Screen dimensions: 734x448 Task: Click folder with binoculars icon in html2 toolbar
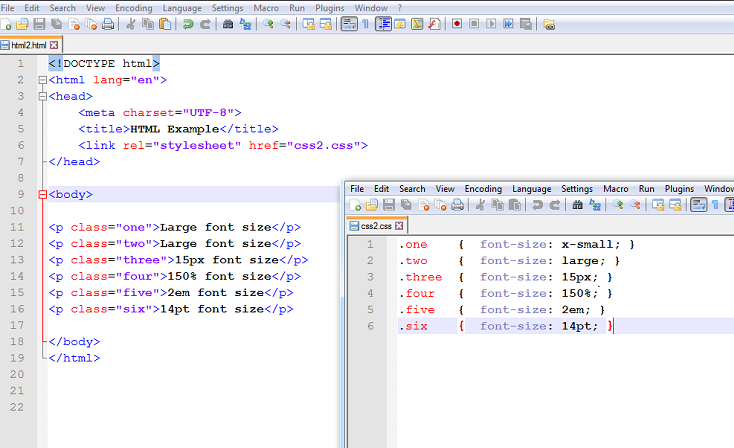pyautogui.click(x=549, y=24)
